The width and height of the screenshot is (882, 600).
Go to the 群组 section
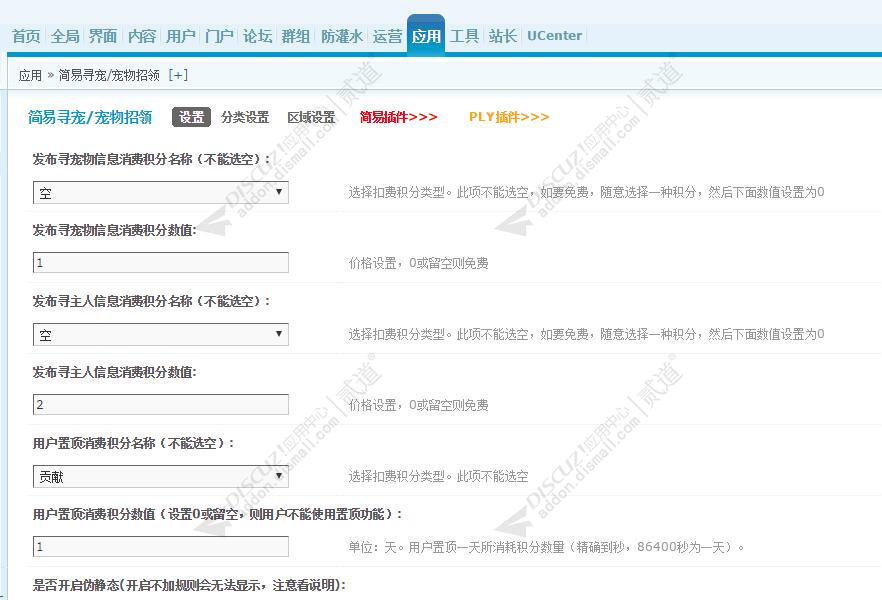coord(296,36)
